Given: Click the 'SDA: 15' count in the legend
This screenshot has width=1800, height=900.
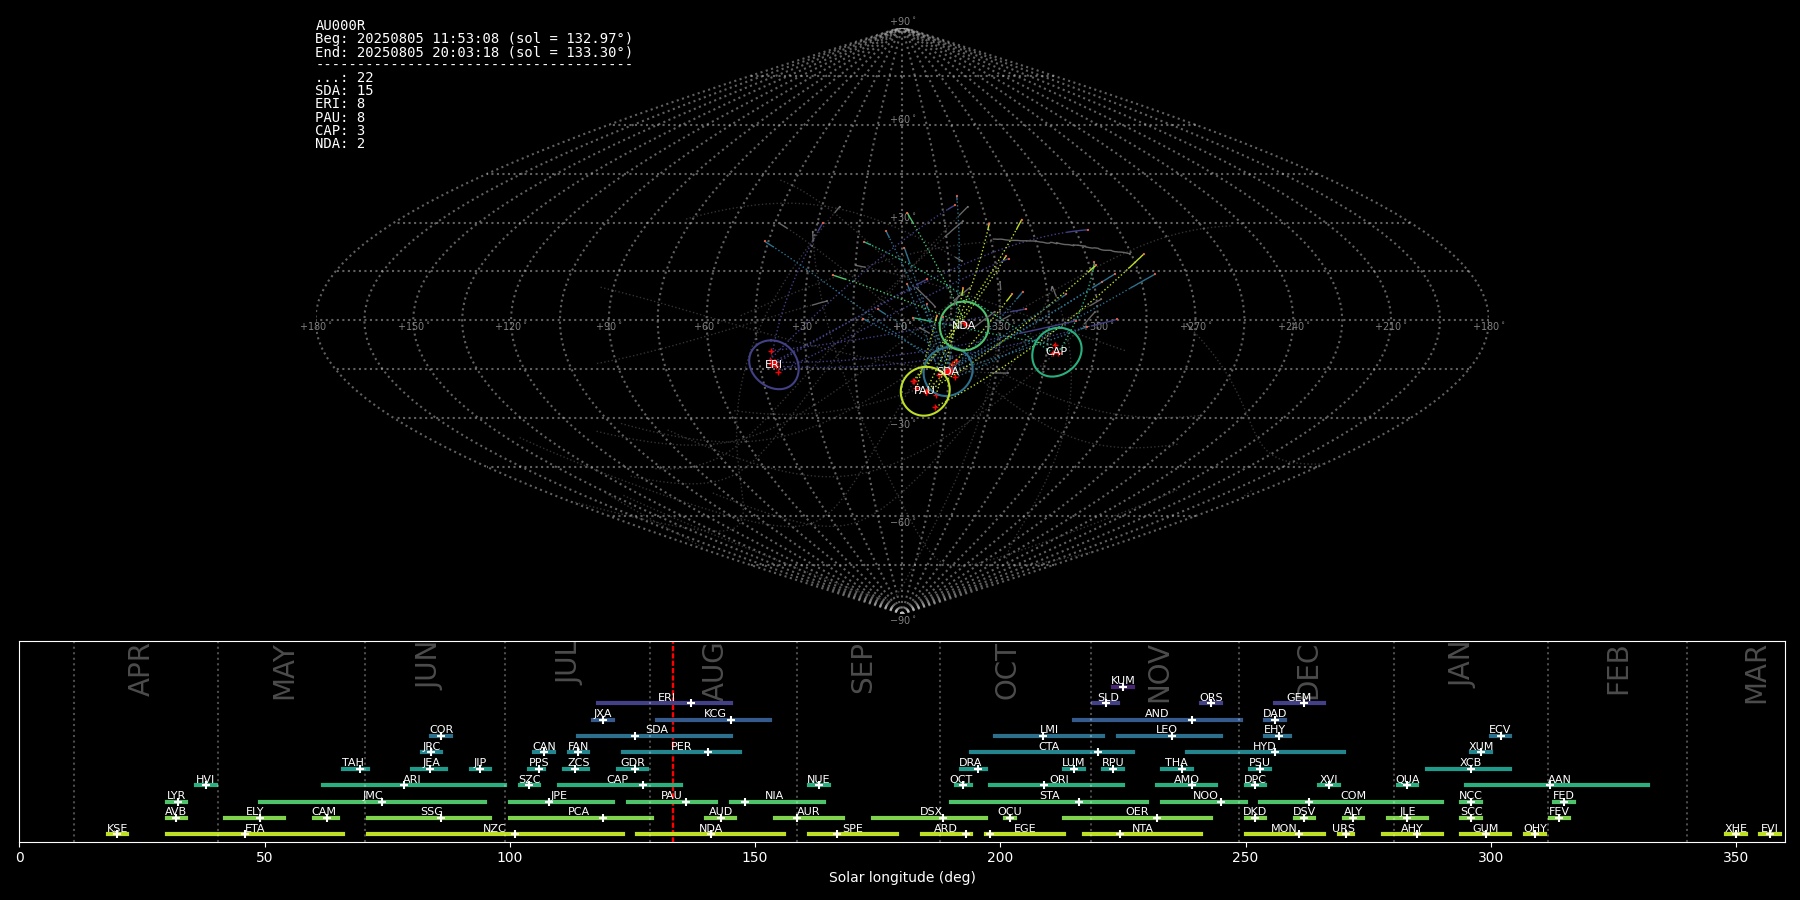Looking at the screenshot, I should (x=344, y=91).
